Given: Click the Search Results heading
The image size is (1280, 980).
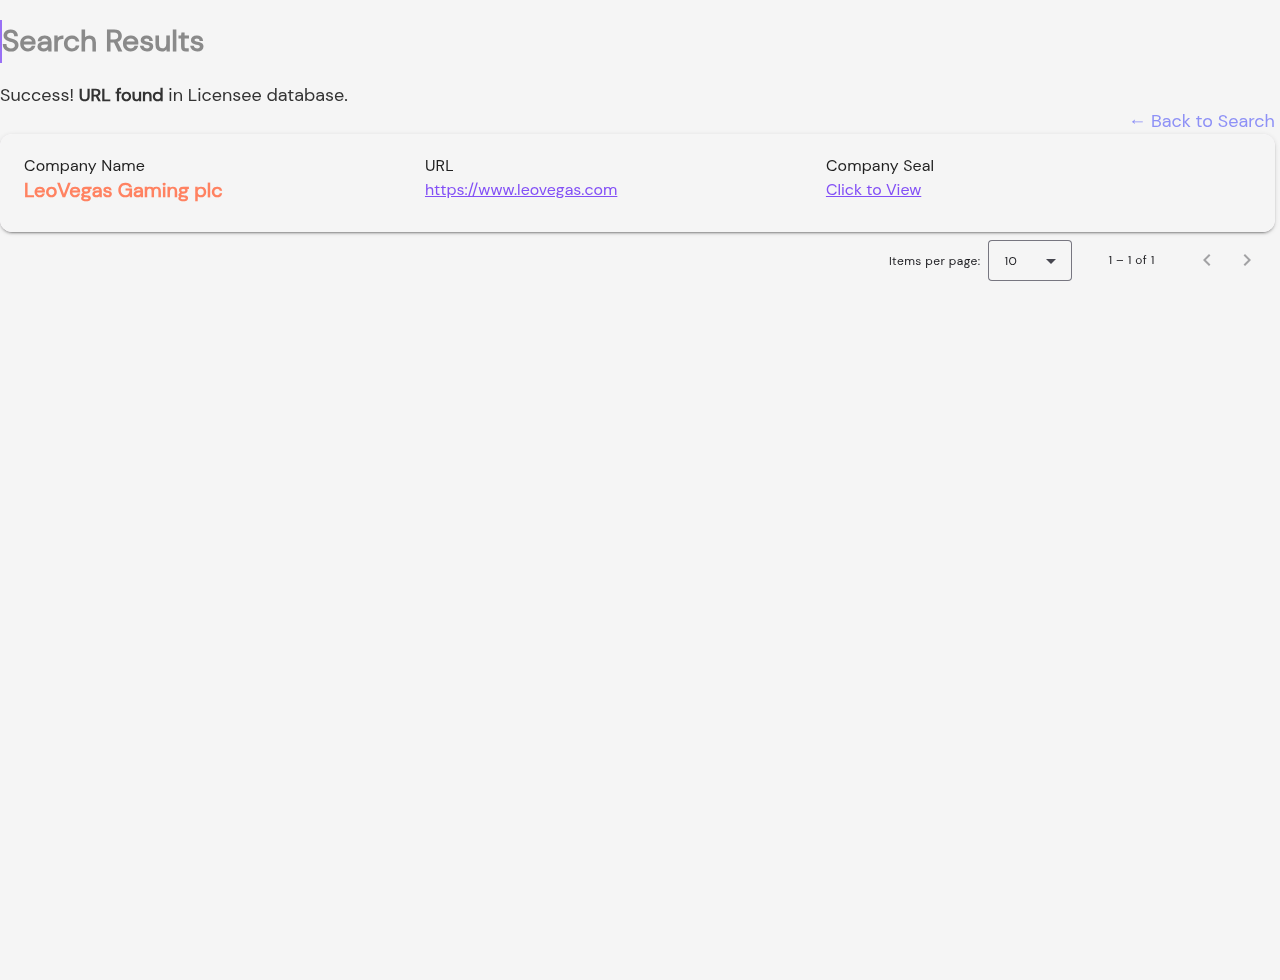Looking at the screenshot, I should [103, 41].
